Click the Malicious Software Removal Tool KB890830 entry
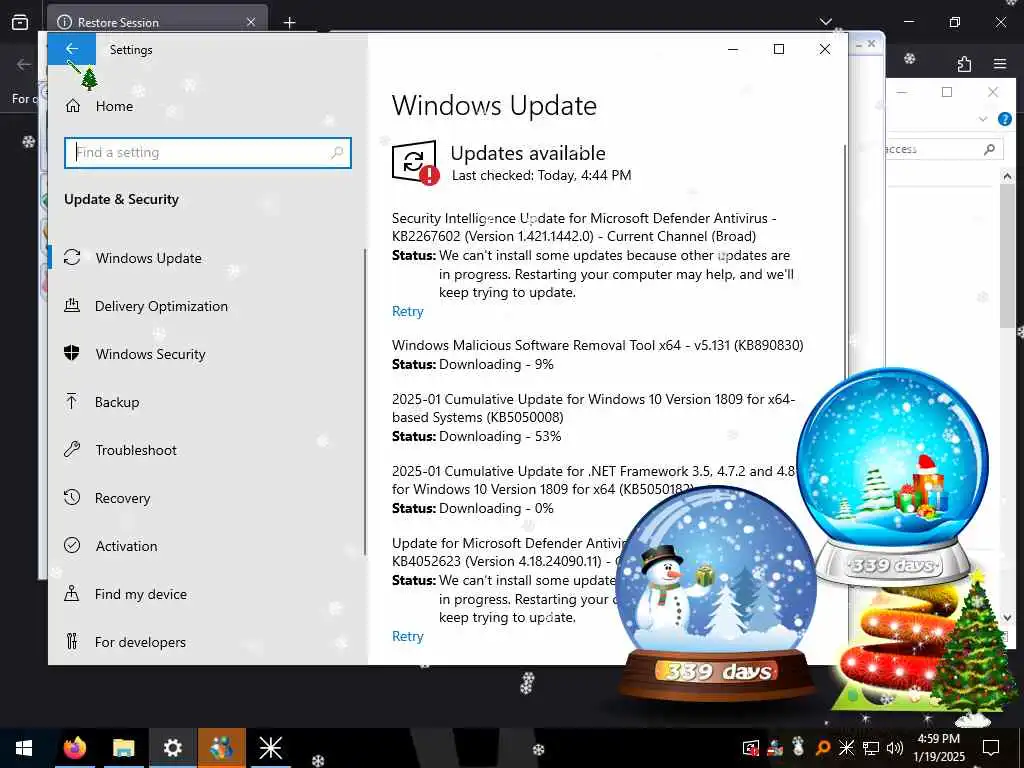 598,355
